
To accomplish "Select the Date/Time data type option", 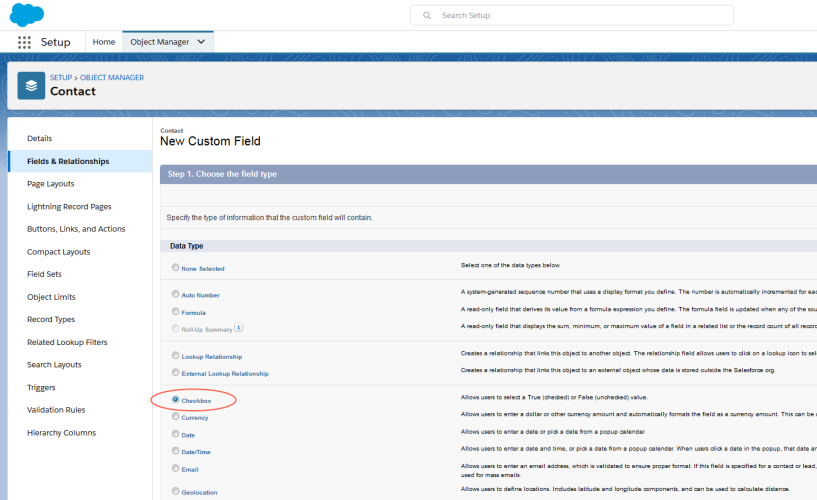I will (x=176, y=451).
